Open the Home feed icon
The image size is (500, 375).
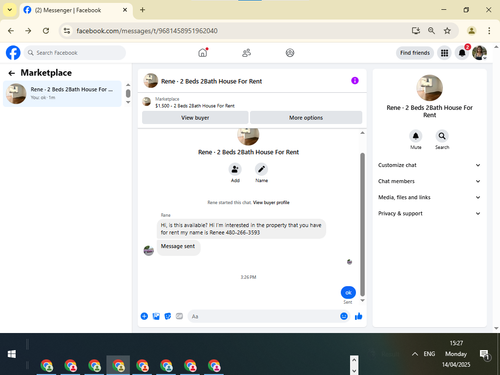coord(203,53)
